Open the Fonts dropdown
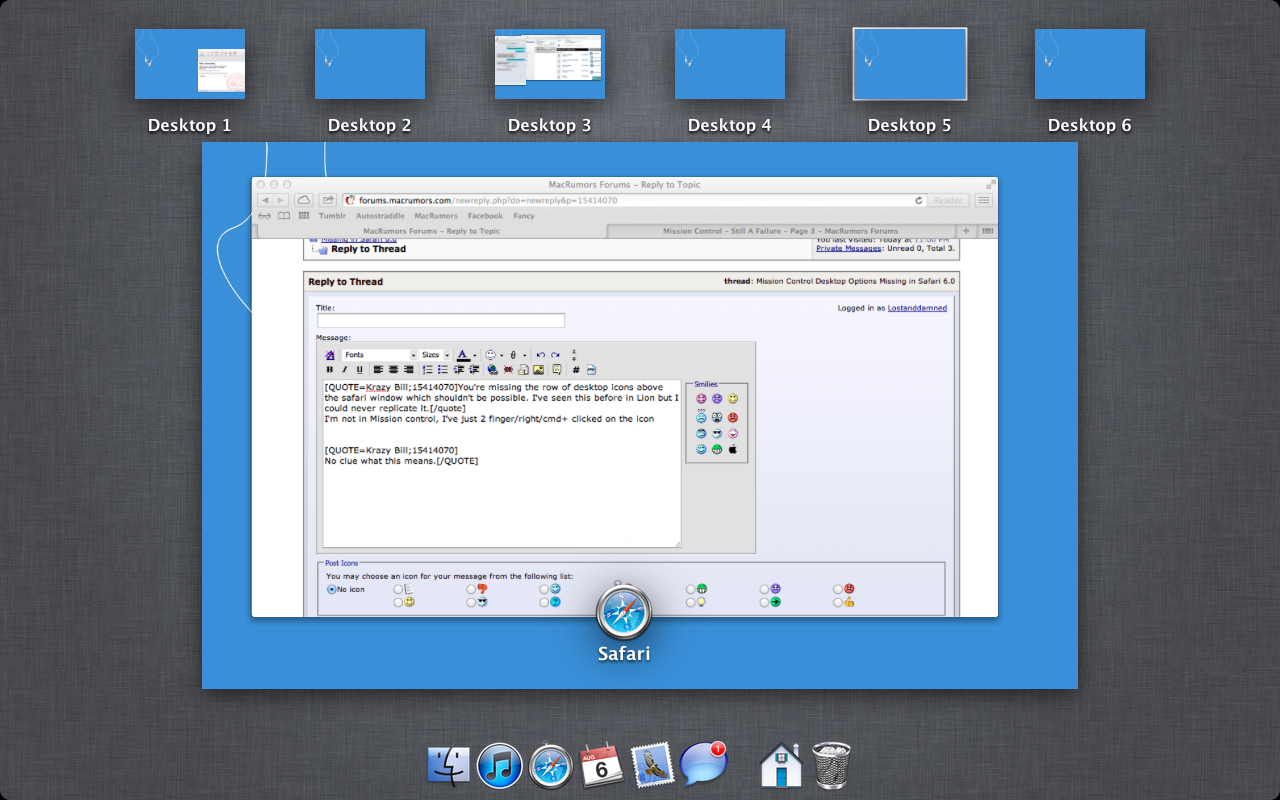Viewport: 1280px width, 800px height. pyautogui.click(x=380, y=355)
